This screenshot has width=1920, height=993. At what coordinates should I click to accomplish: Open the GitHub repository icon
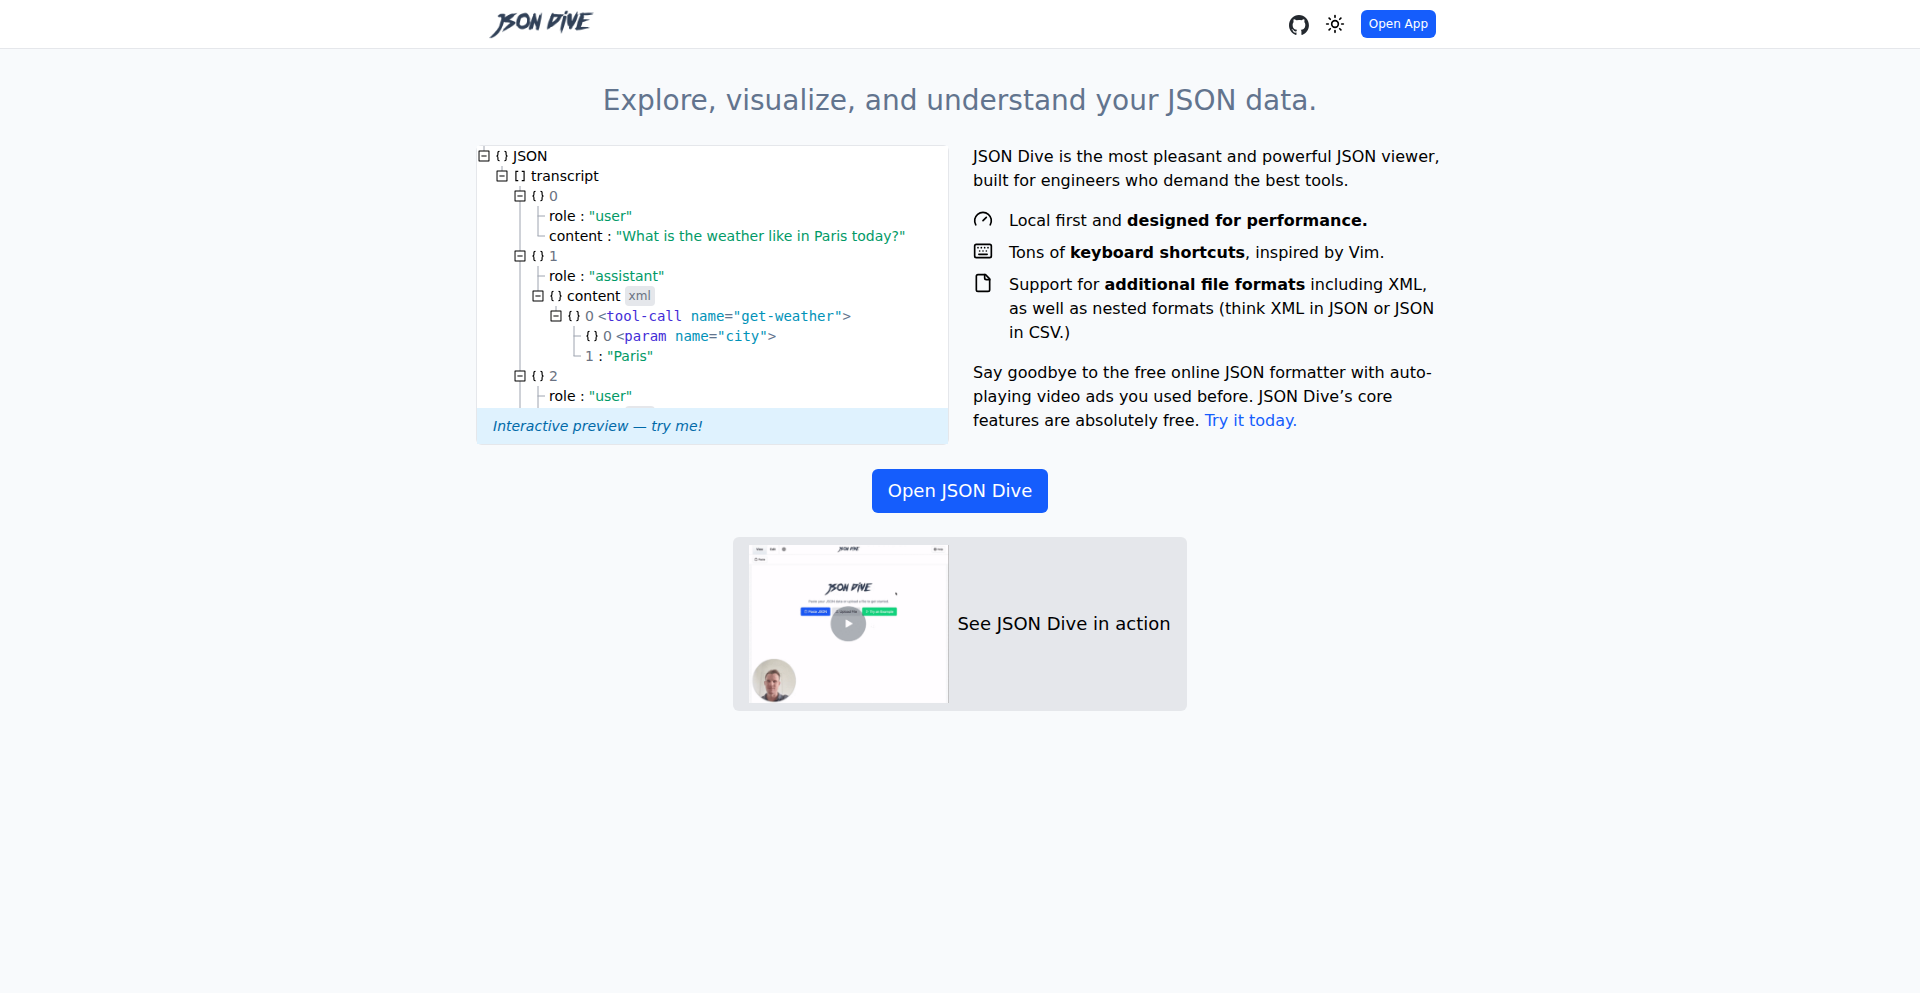coord(1298,25)
